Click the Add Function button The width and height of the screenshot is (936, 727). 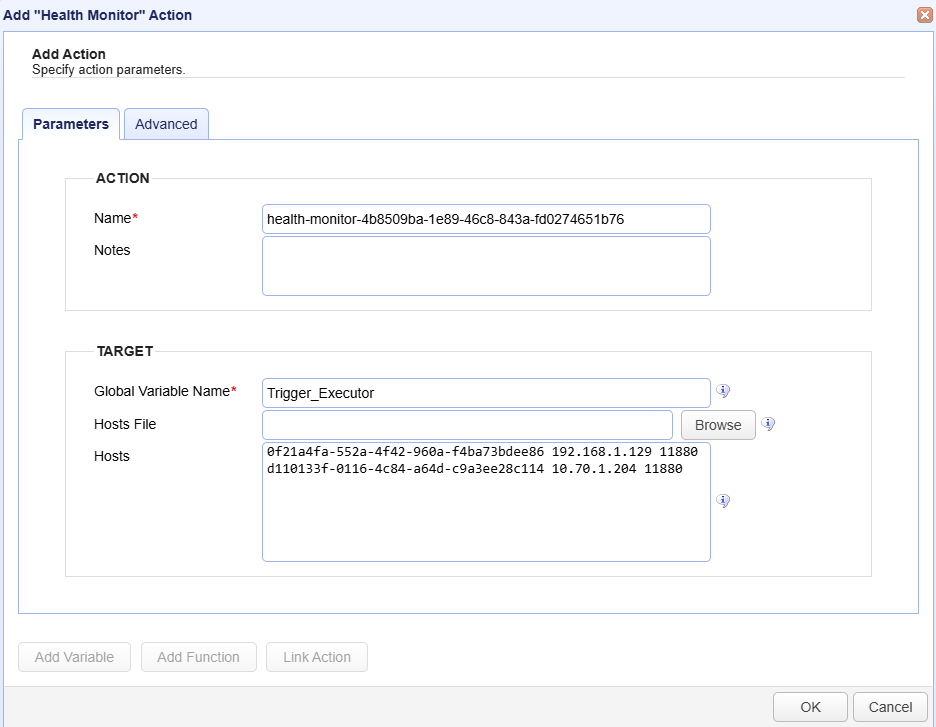[198, 657]
